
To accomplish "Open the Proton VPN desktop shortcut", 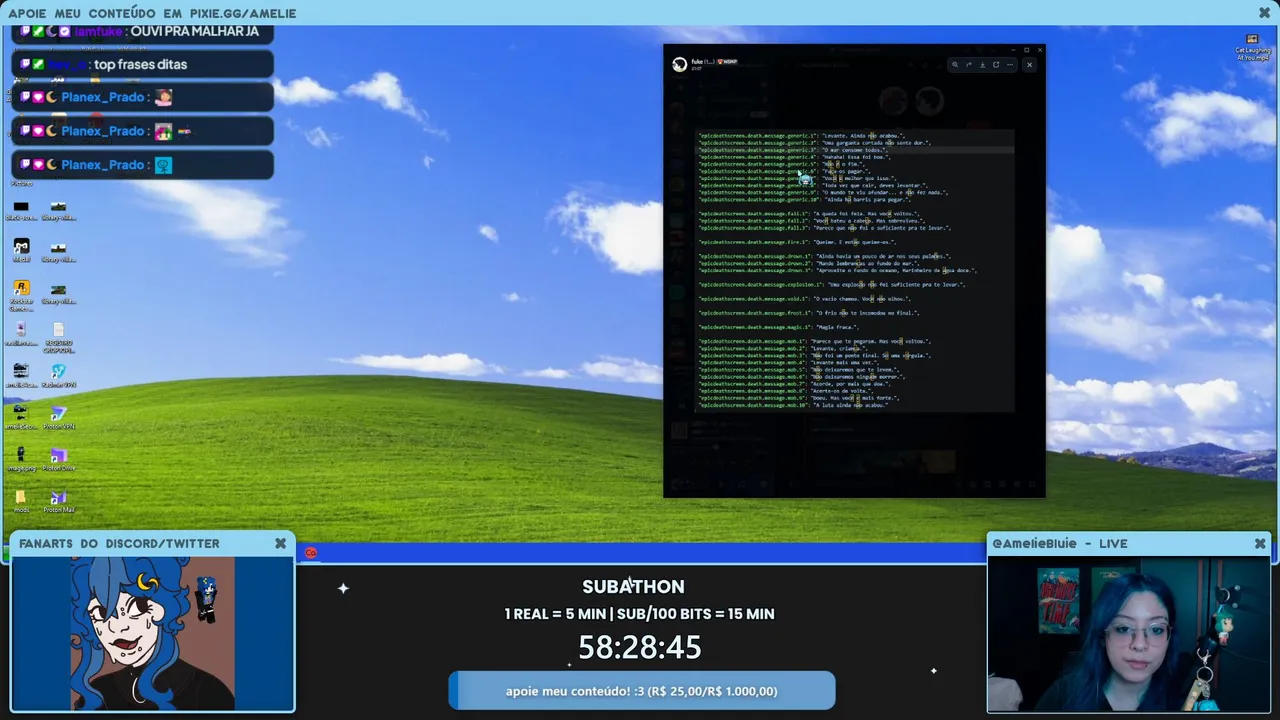I will click(59, 418).
